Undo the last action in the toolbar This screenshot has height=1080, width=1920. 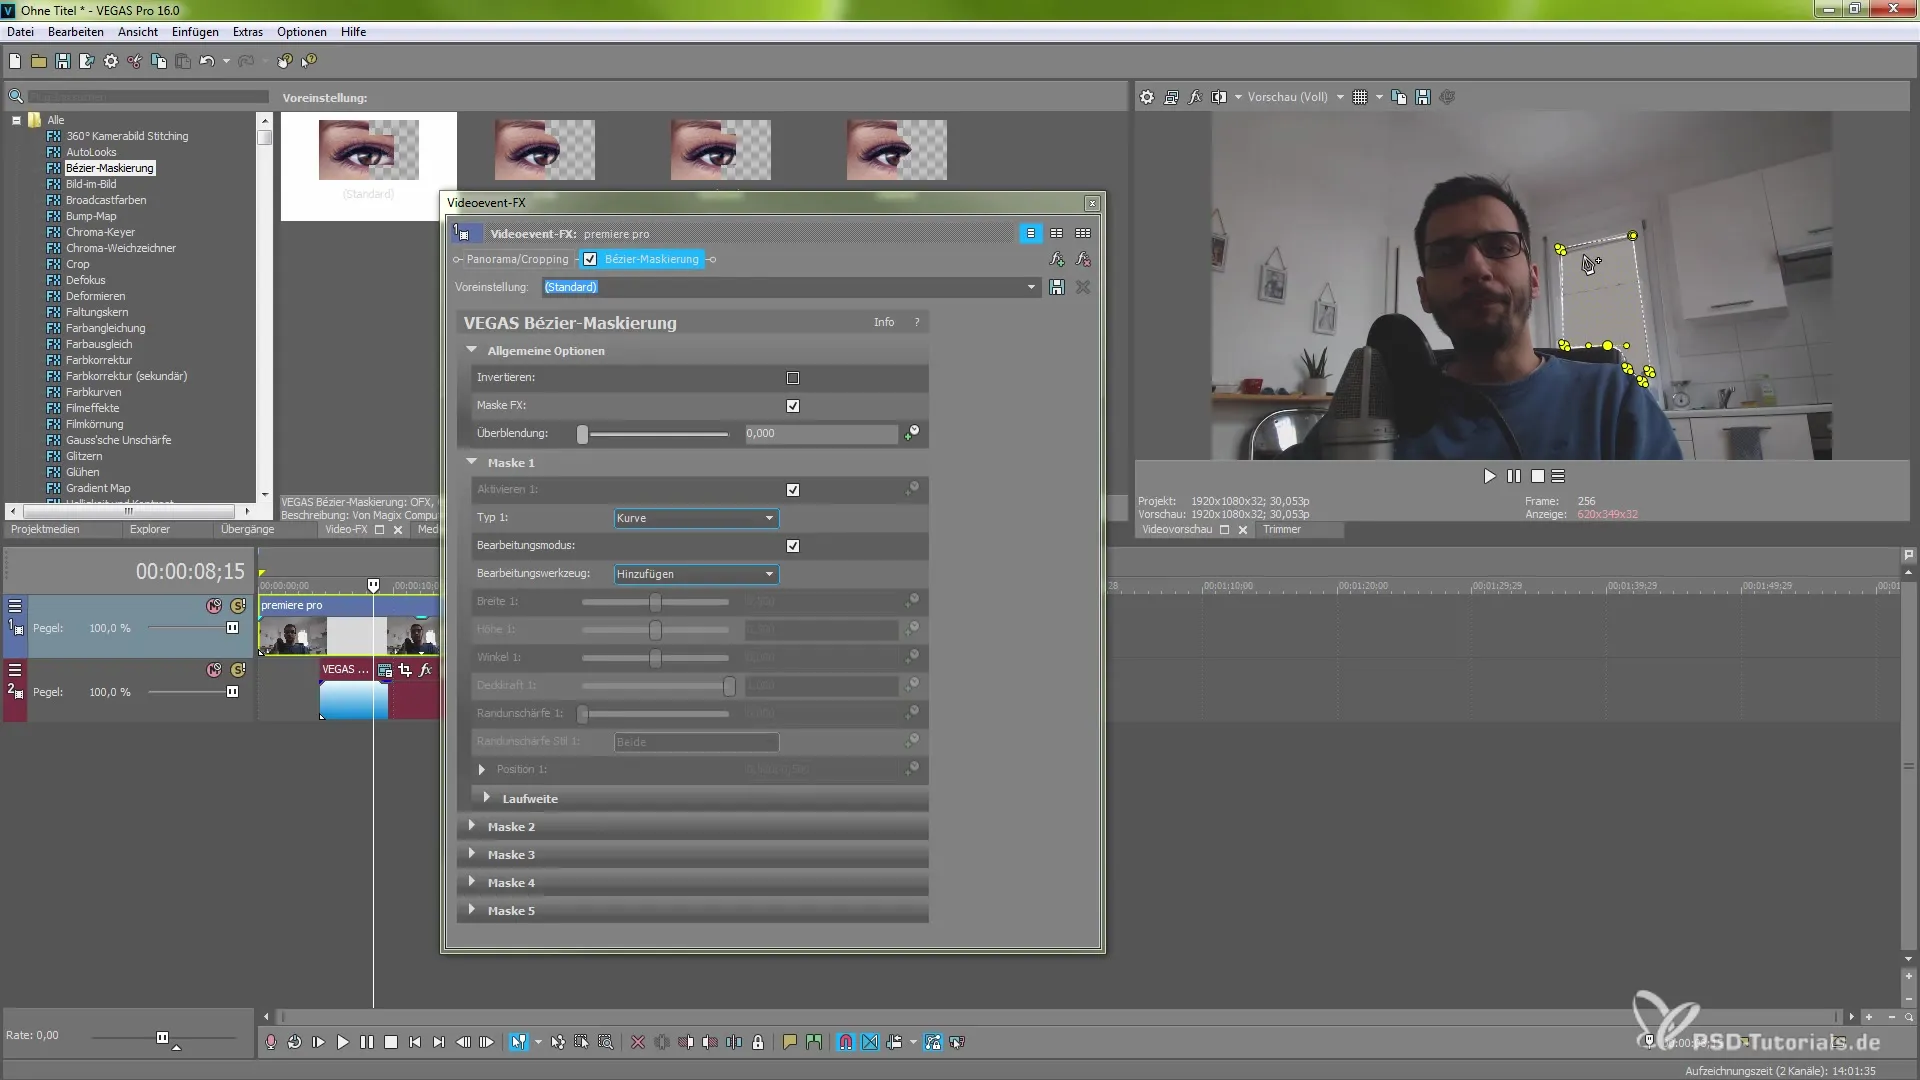(x=207, y=61)
